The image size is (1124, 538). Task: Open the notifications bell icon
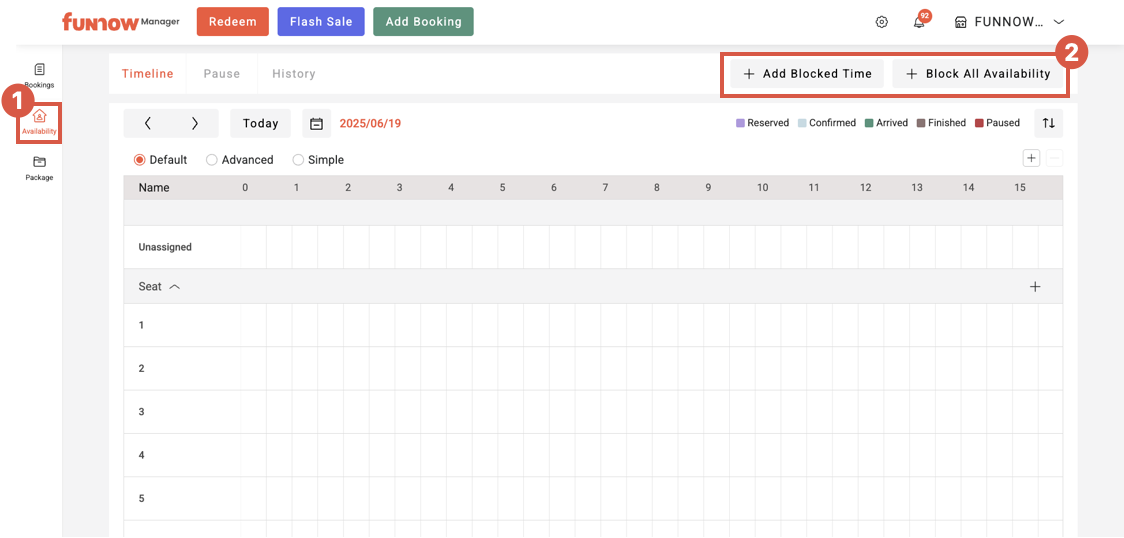coord(919,22)
